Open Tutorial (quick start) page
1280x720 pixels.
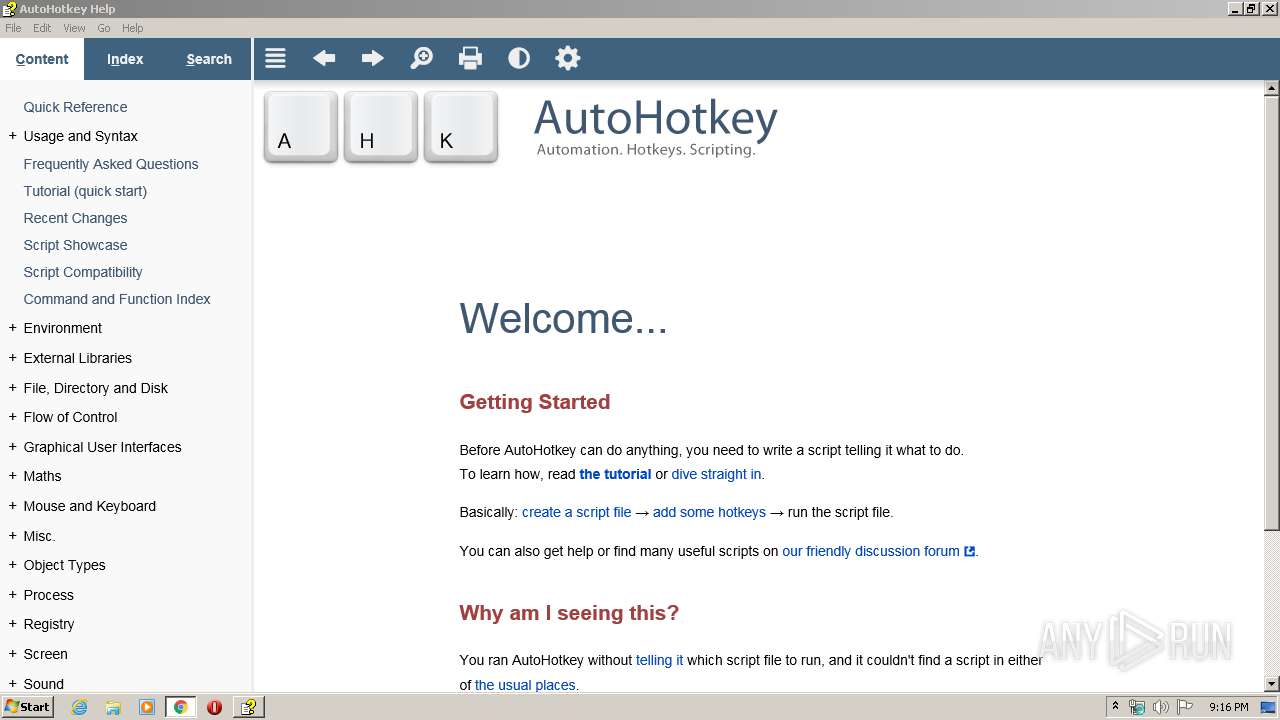[x=85, y=191]
